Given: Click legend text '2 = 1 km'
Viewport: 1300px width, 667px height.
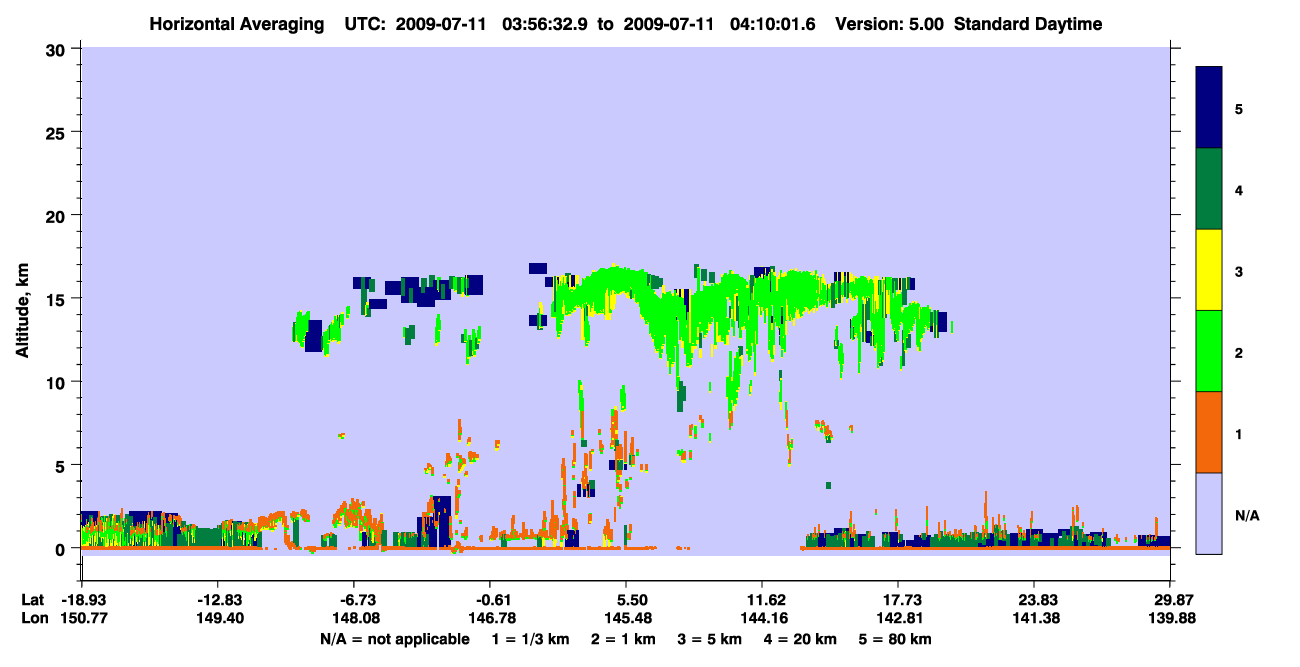Looking at the screenshot, I should 624,639.
